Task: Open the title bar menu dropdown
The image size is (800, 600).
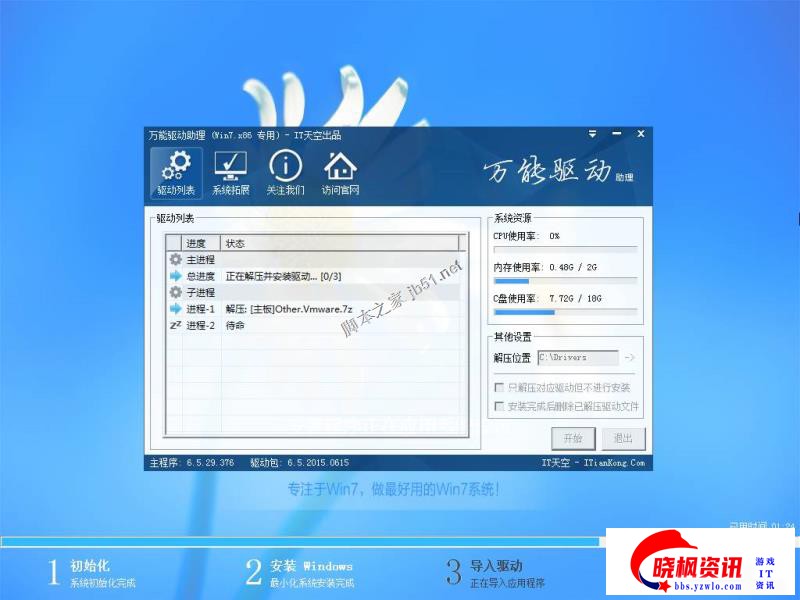Action: [x=594, y=135]
